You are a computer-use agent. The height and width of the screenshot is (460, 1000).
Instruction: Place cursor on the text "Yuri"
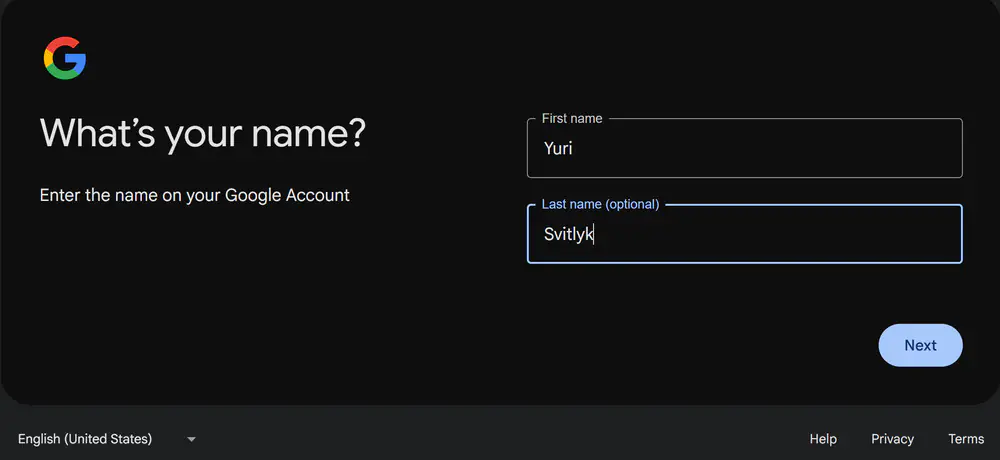point(558,149)
